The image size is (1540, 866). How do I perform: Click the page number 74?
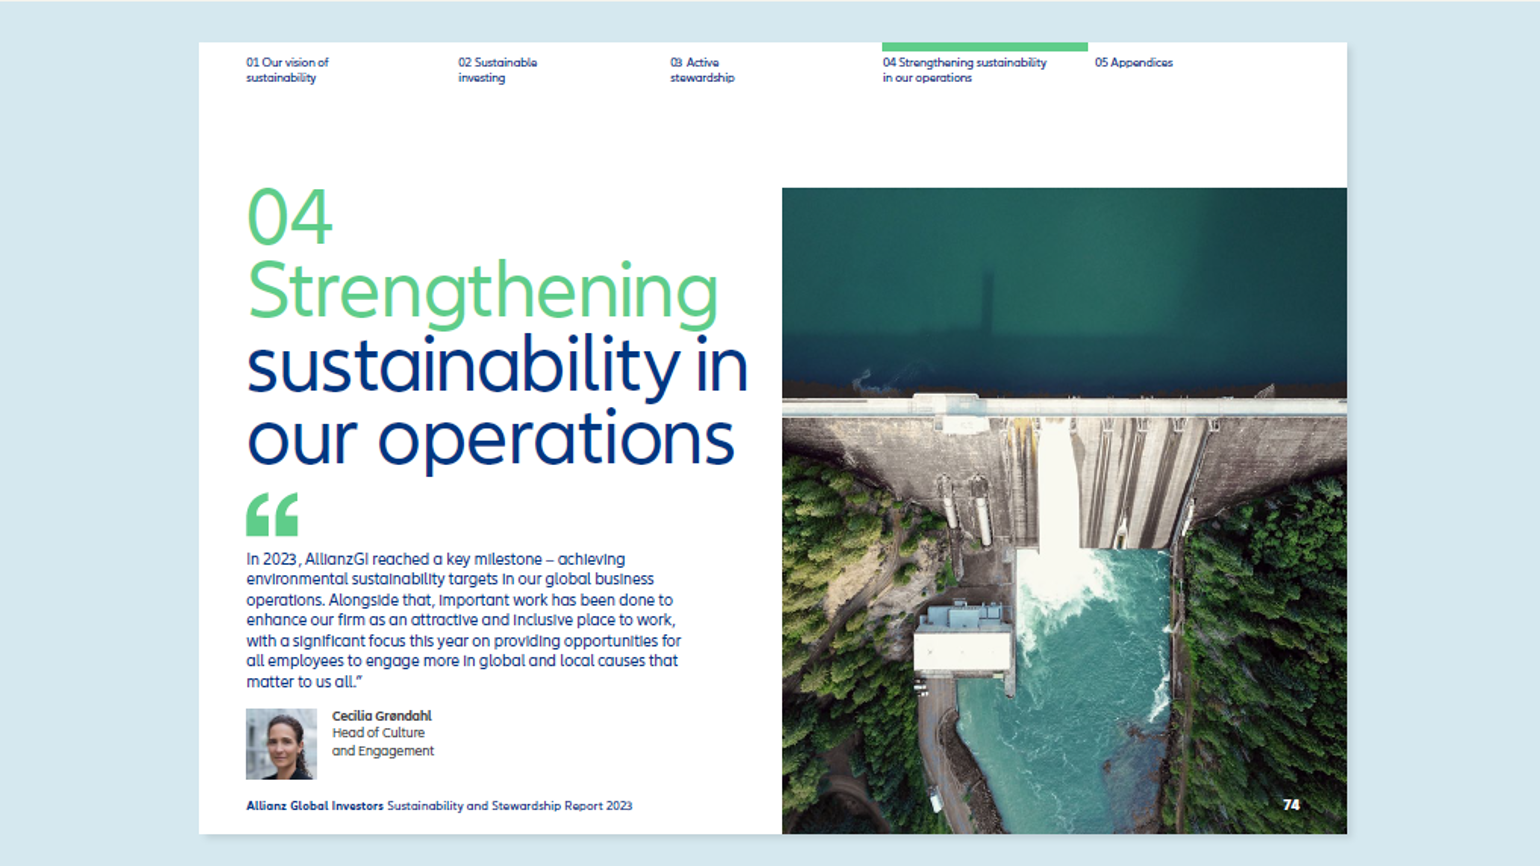pos(1291,805)
